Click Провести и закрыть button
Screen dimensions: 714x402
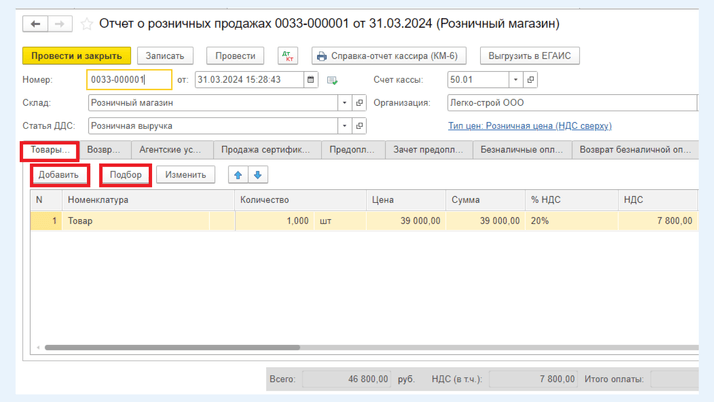(76, 56)
